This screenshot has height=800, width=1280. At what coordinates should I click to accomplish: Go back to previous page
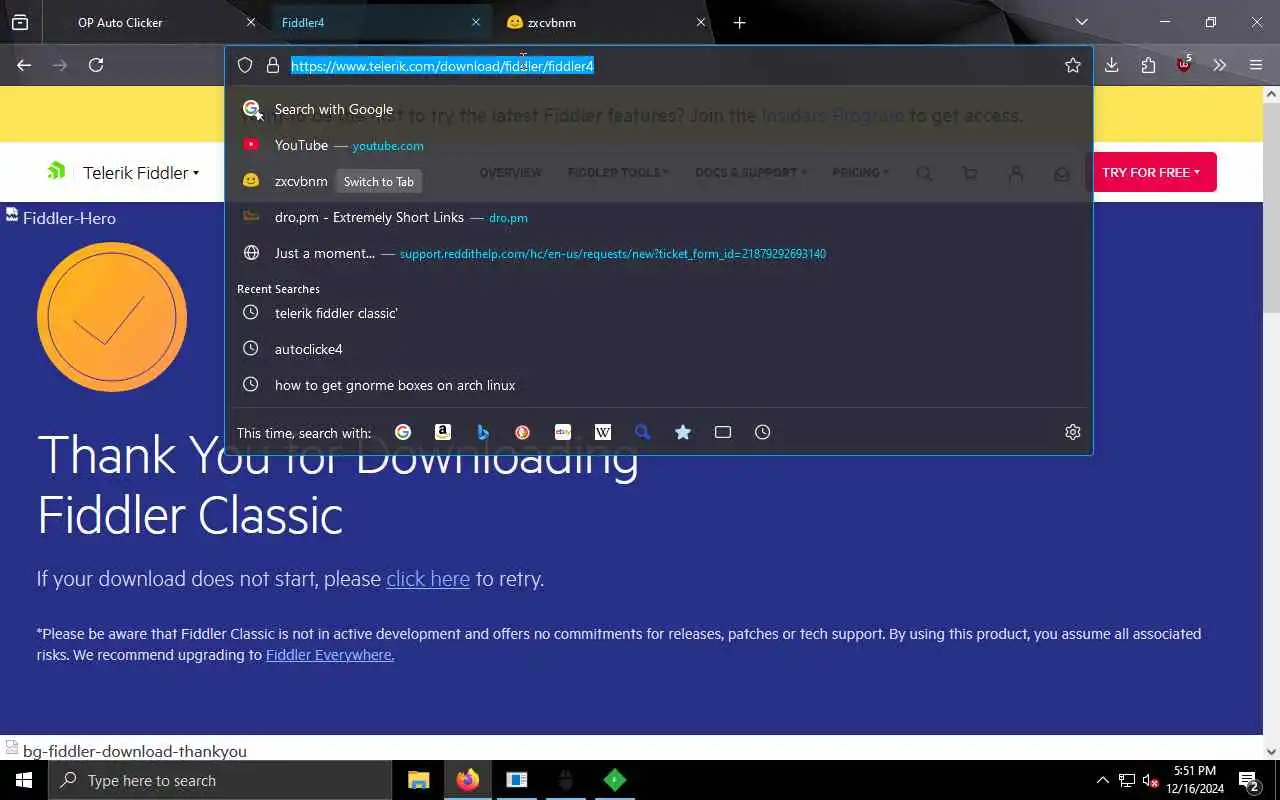24,65
